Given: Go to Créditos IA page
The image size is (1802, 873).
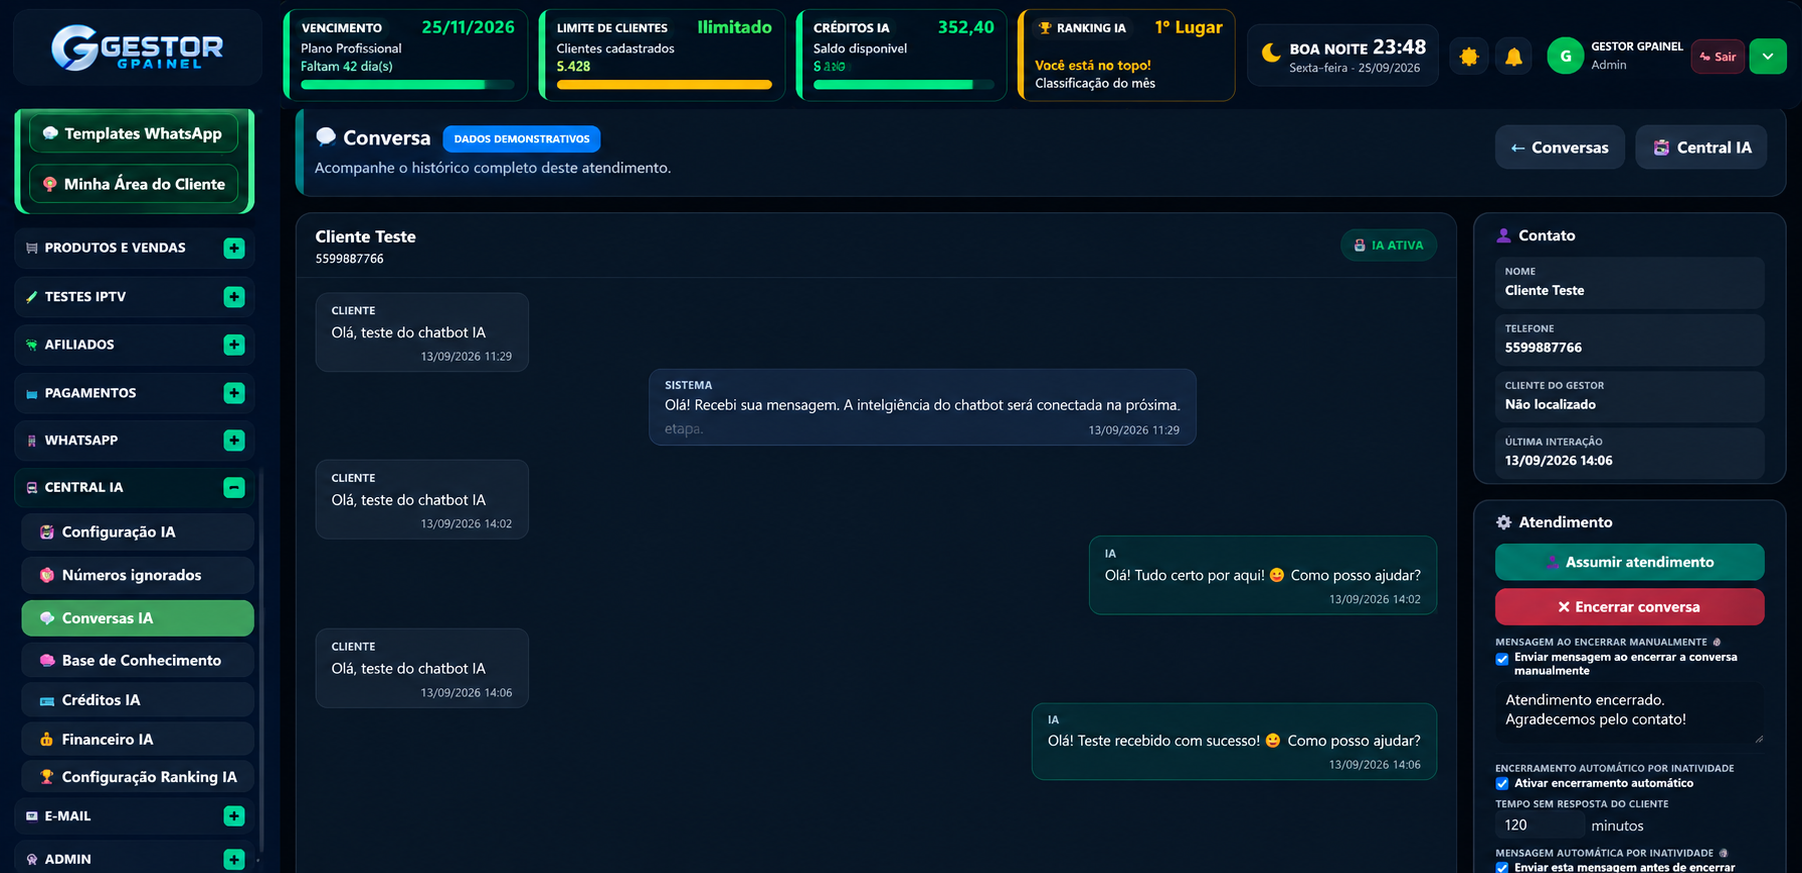Looking at the screenshot, I should [x=137, y=700].
